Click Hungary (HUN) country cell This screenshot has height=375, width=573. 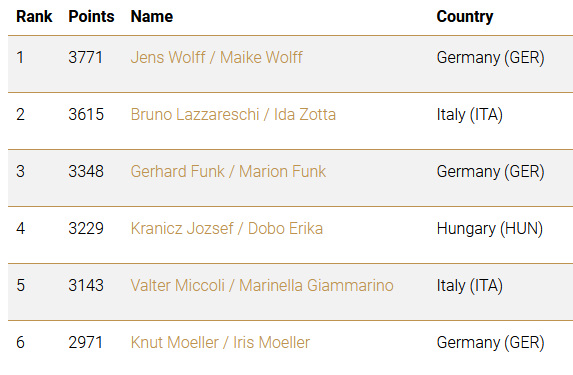click(x=490, y=229)
